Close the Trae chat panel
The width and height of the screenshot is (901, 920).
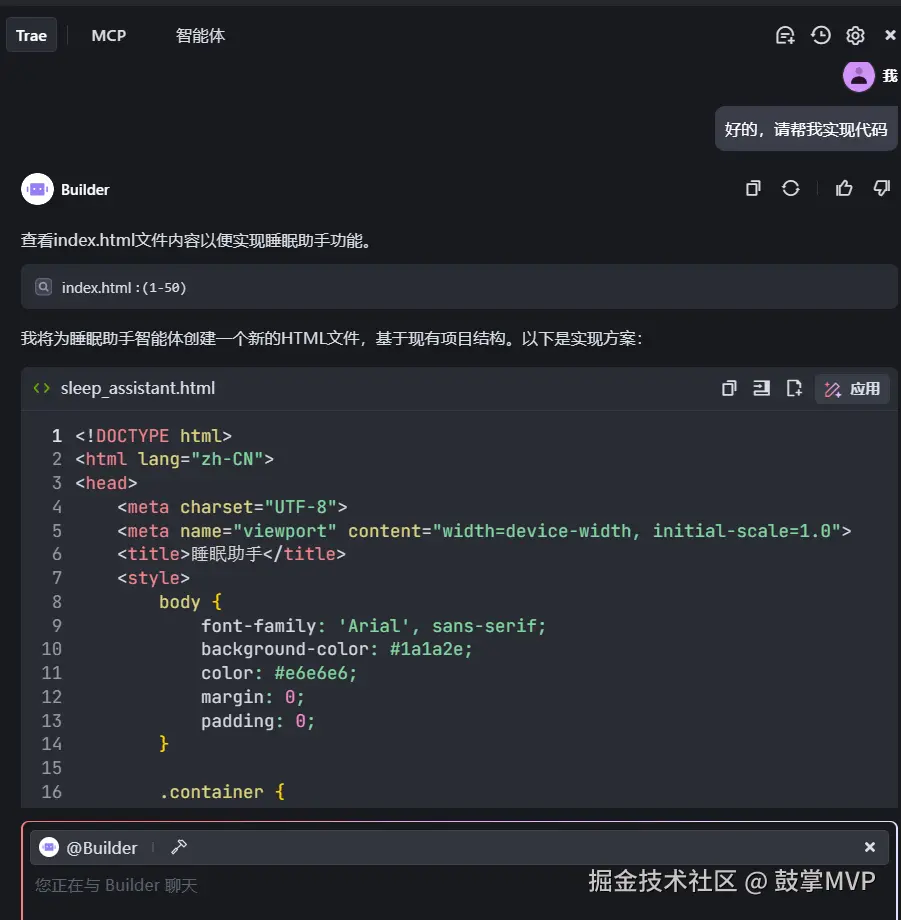coord(889,35)
